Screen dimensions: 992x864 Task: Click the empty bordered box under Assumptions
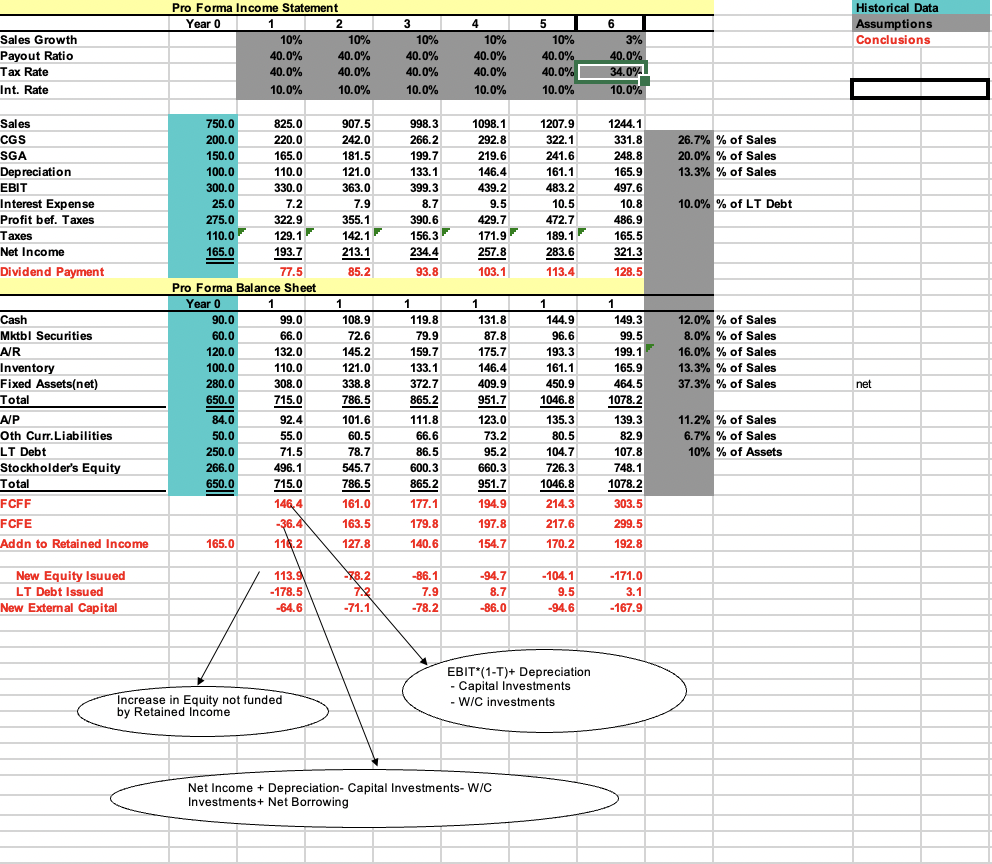click(x=918, y=90)
